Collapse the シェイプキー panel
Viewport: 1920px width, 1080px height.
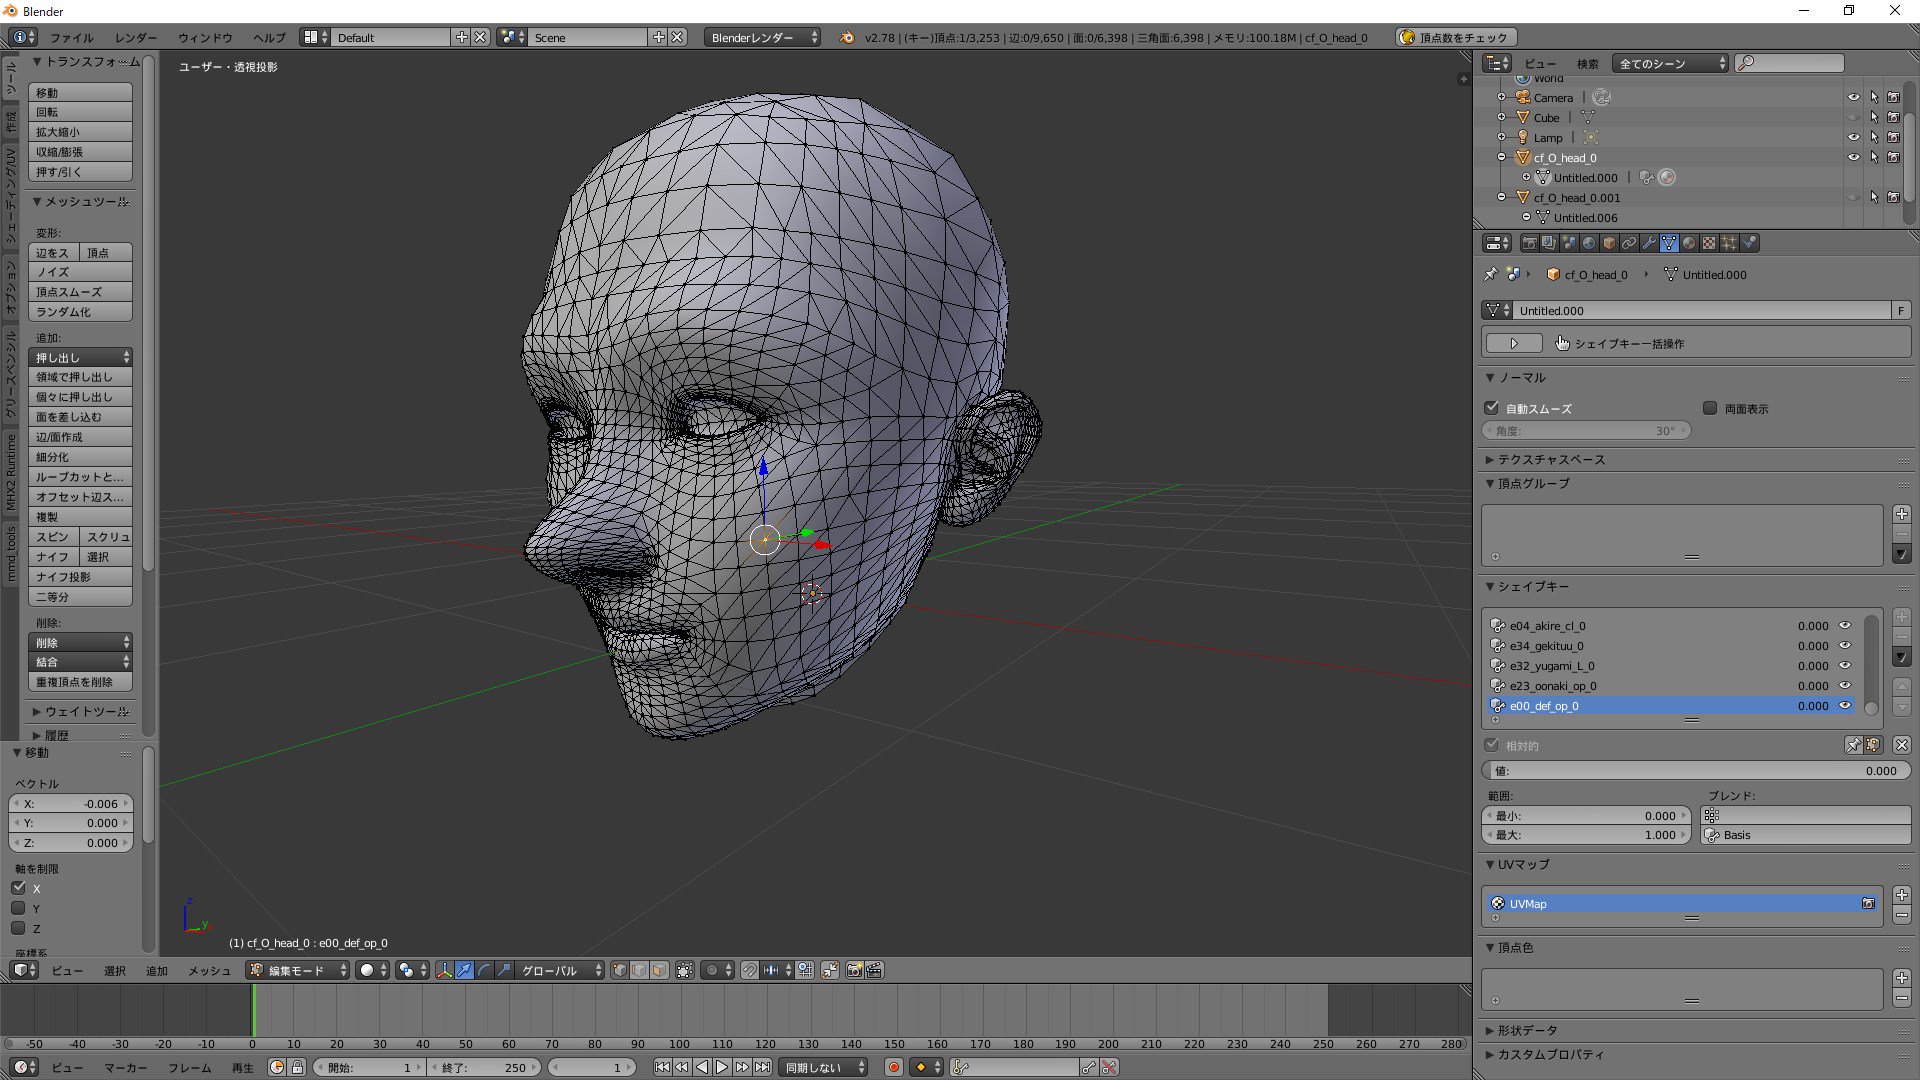coord(1532,587)
